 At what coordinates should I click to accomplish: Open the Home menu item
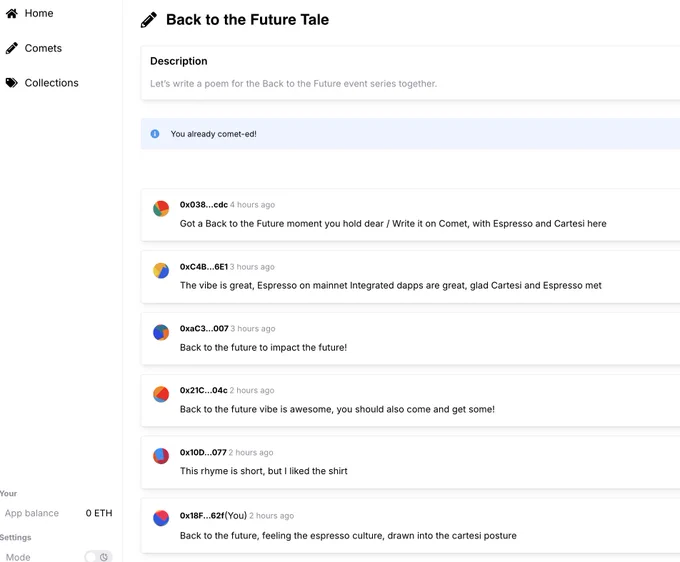[x=39, y=13]
